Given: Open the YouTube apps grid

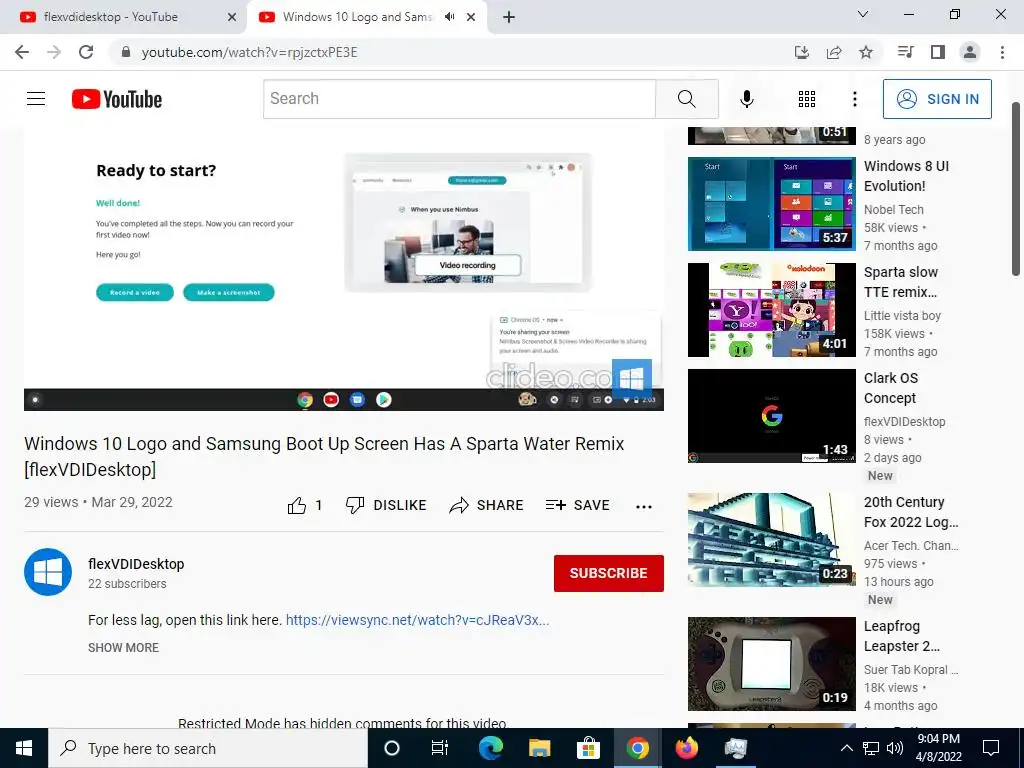Looking at the screenshot, I should click(807, 99).
